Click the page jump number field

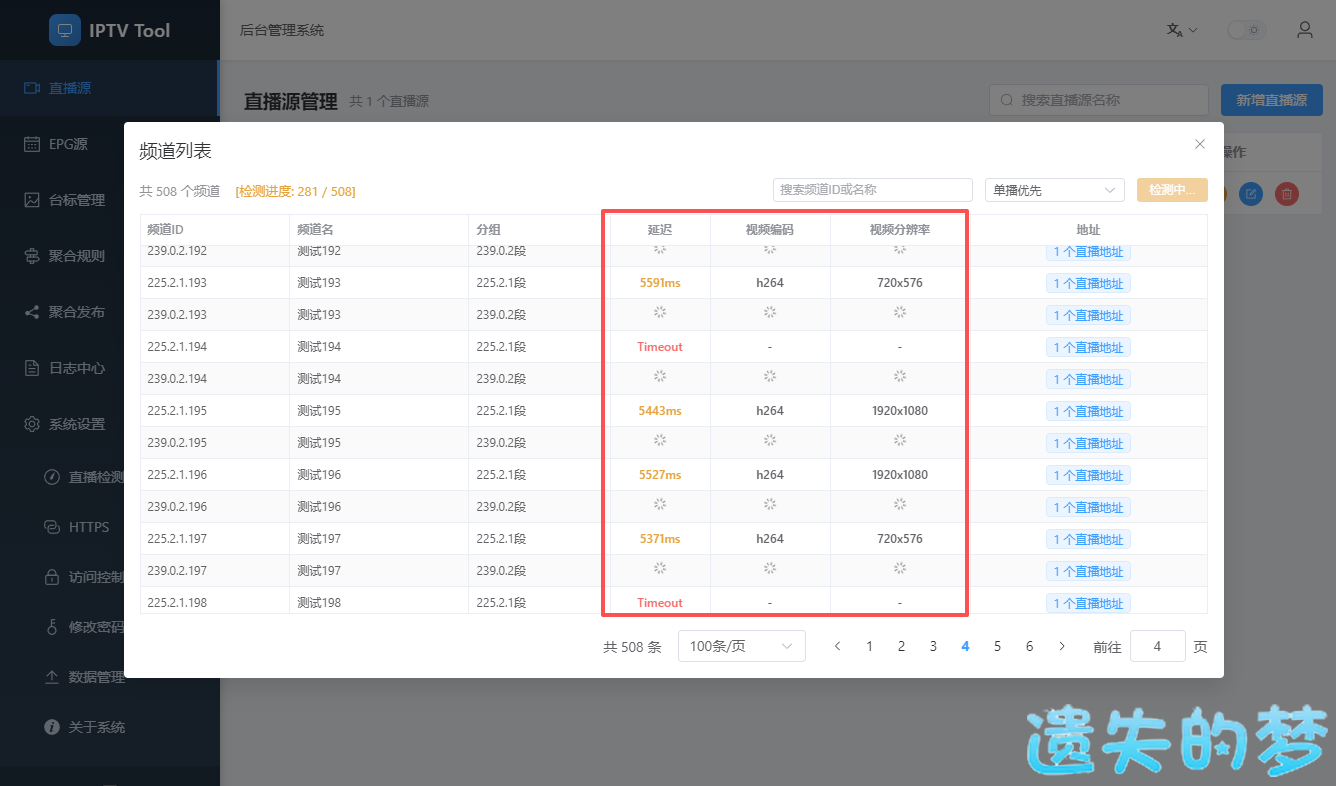tap(1158, 646)
